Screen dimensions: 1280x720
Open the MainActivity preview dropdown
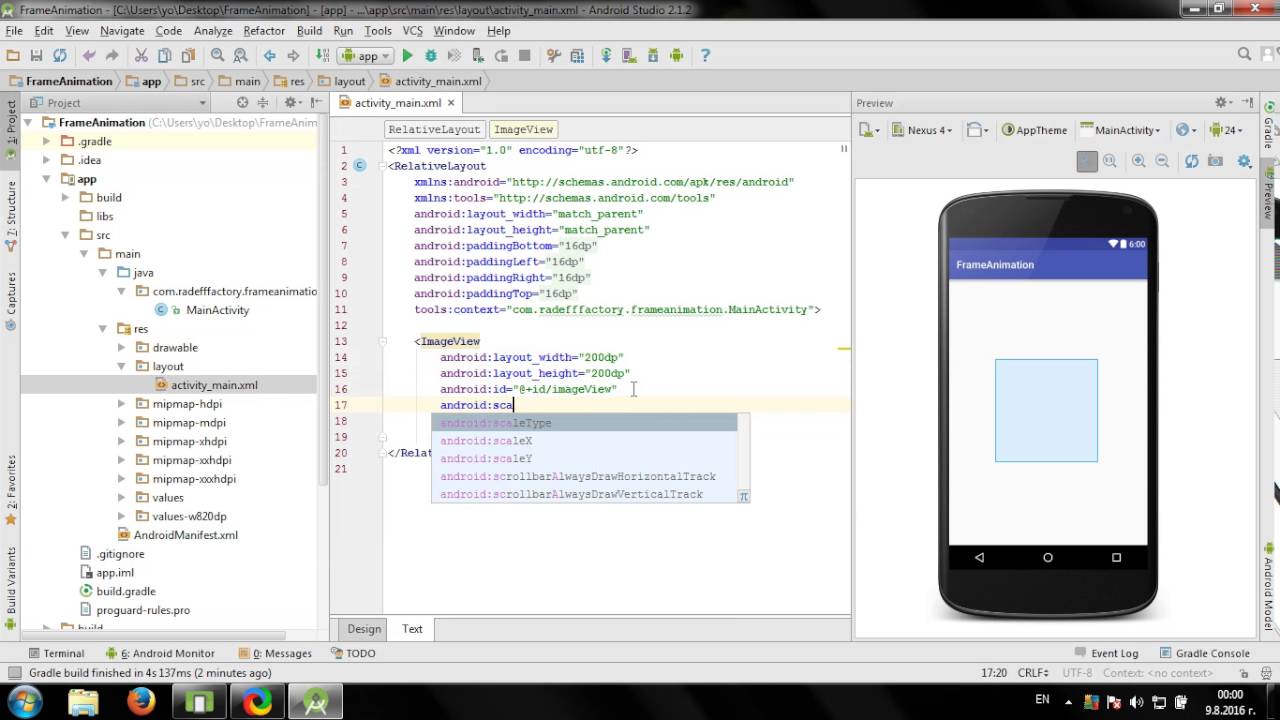1120,130
